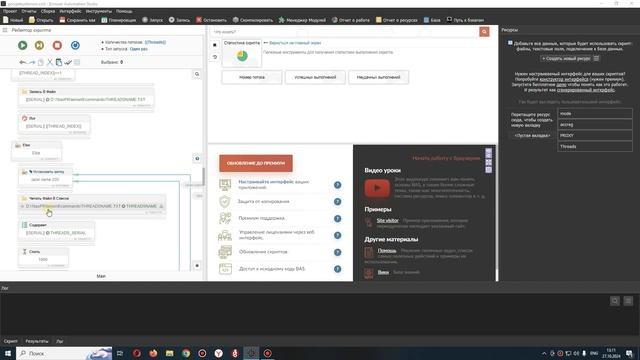
Task: Open the menu icon beside Создать новый ресурс
Action: click(x=596, y=59)
